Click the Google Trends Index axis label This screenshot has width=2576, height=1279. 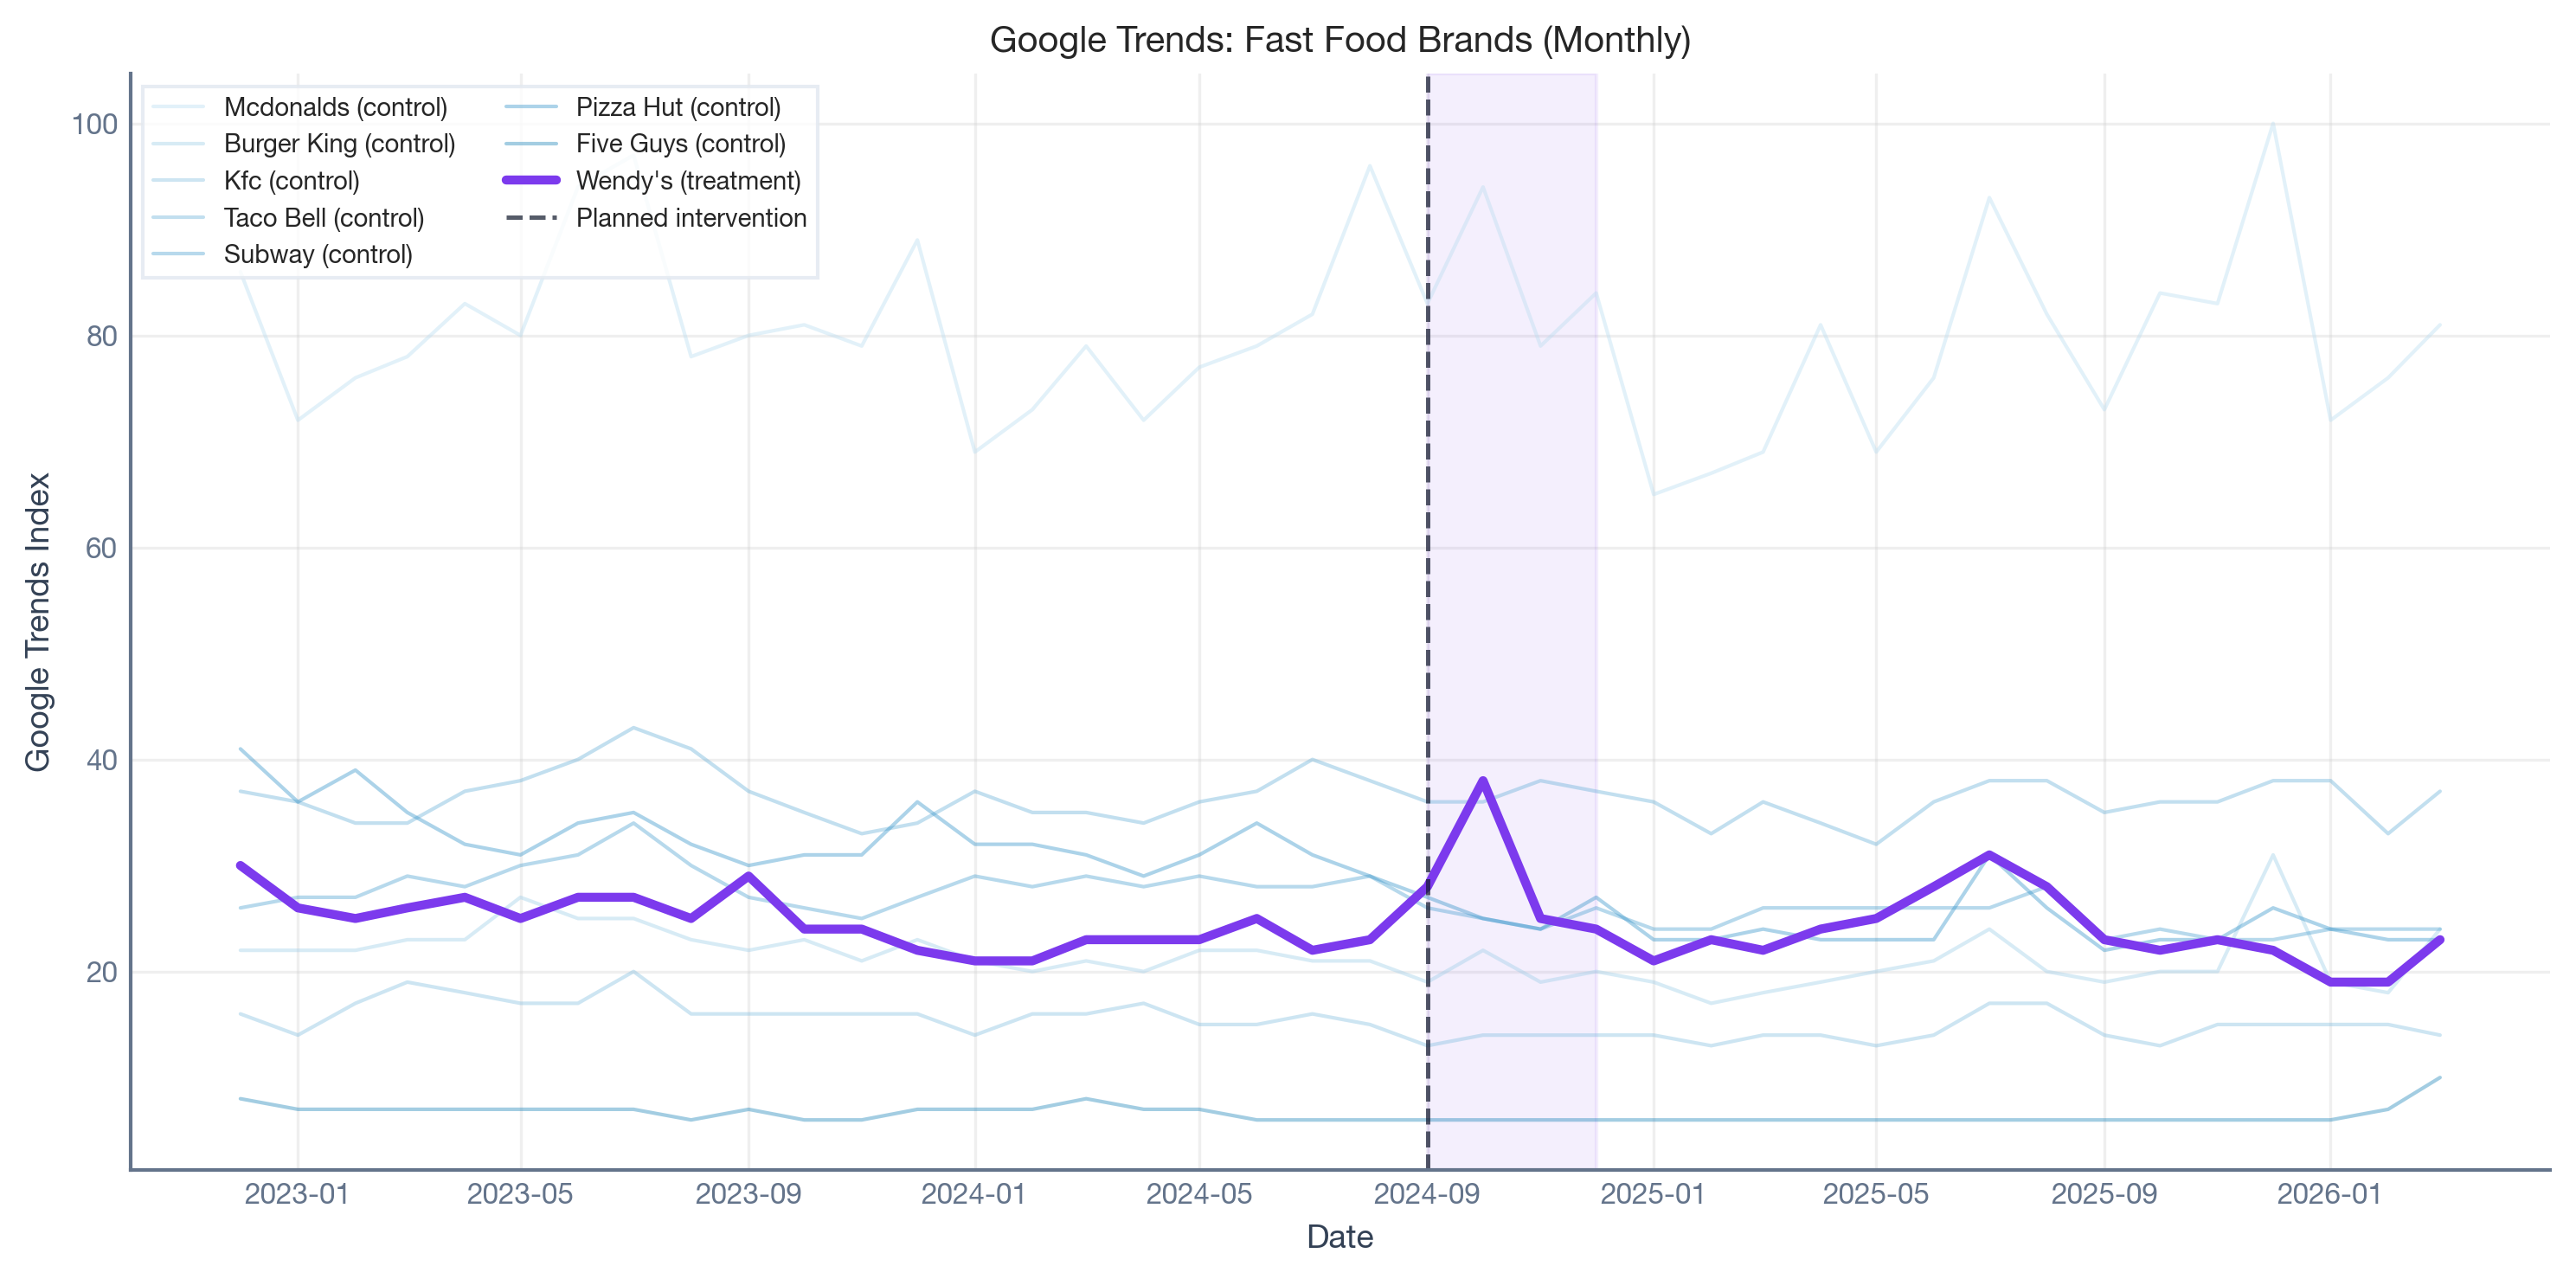[x=38, y=621]
